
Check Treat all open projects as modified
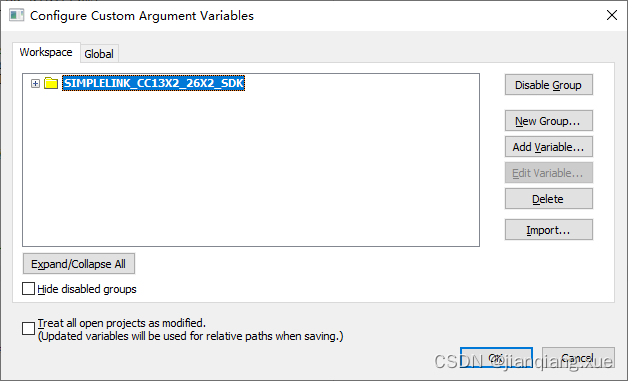(28, 329)
